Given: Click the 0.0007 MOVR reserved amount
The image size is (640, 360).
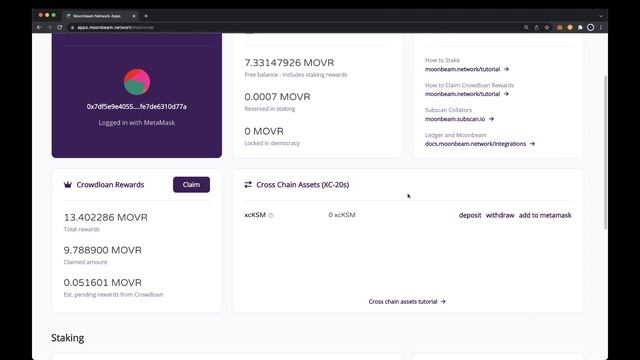Looking at the screenshot, I should click(278, 97).
